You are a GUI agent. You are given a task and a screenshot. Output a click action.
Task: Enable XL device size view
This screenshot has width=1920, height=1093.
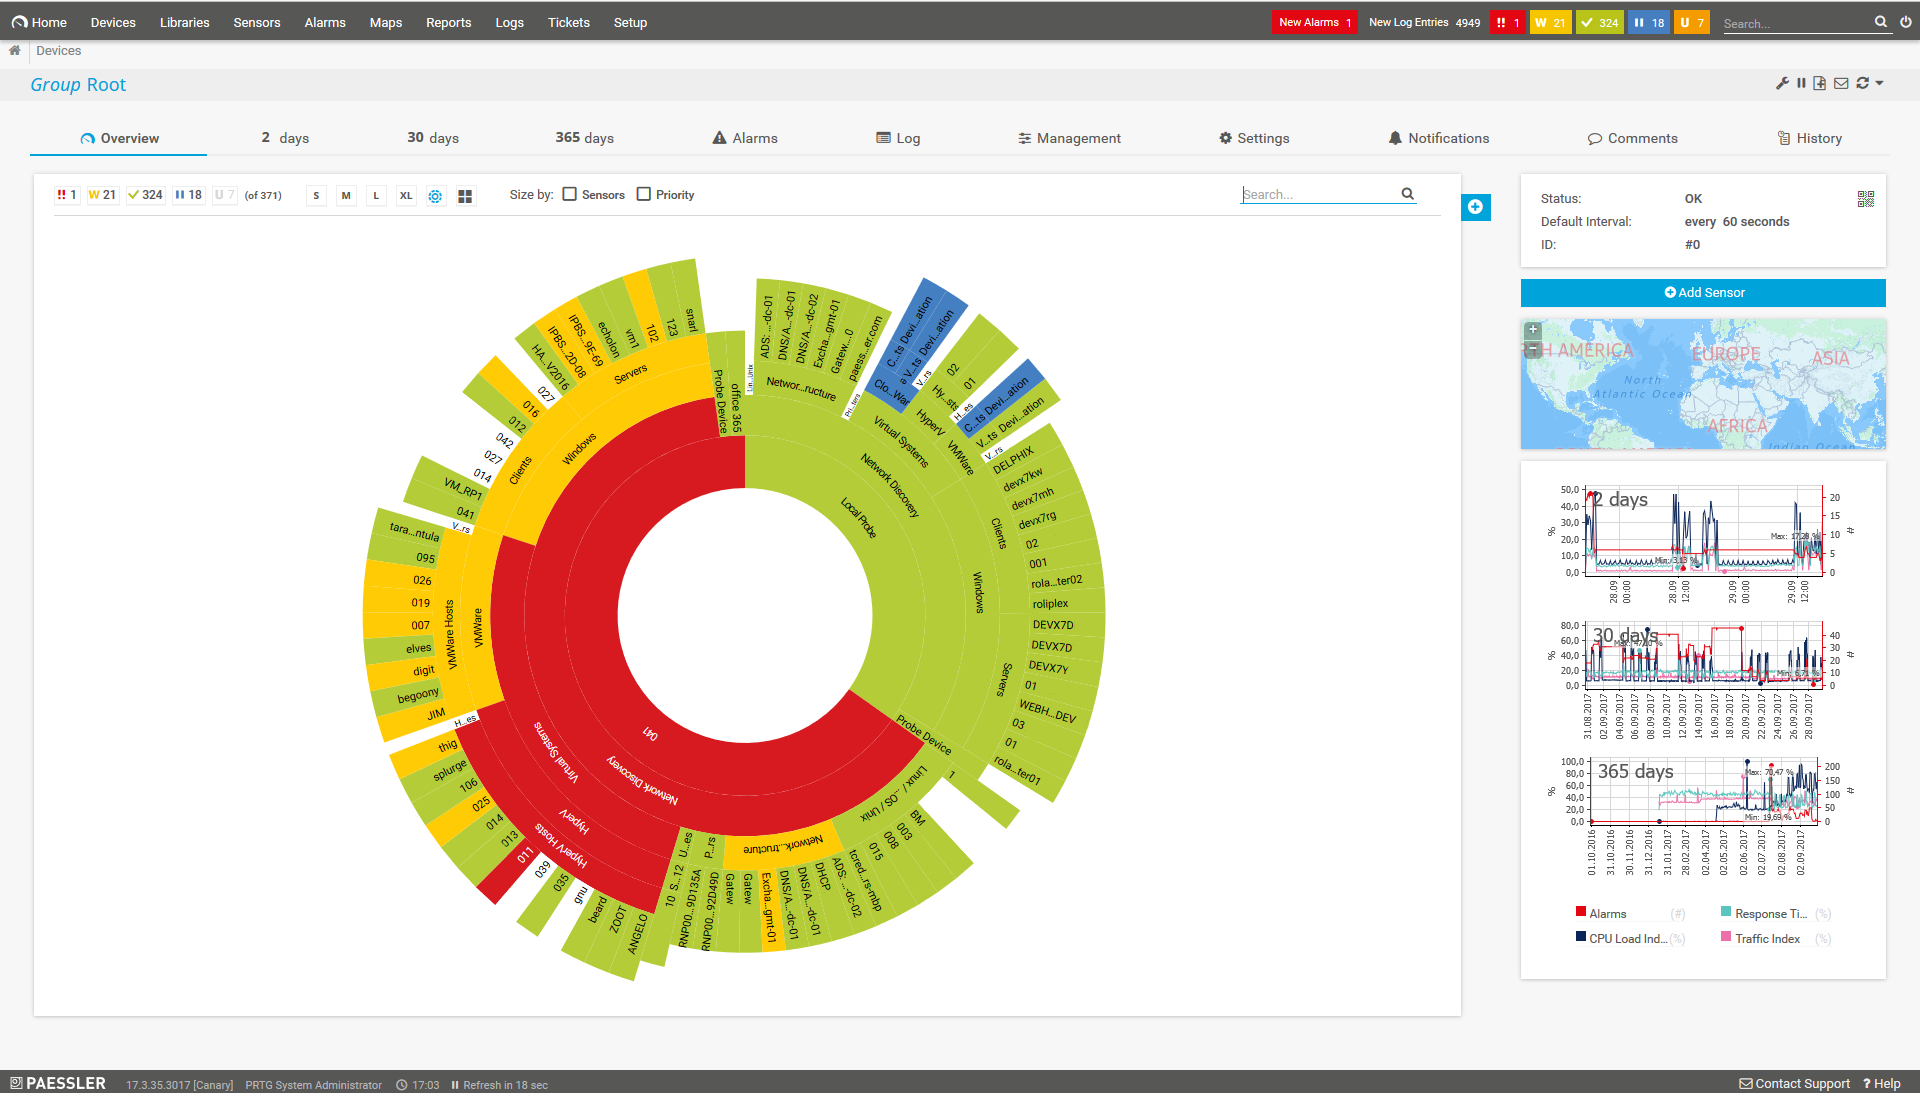point(407,195)
